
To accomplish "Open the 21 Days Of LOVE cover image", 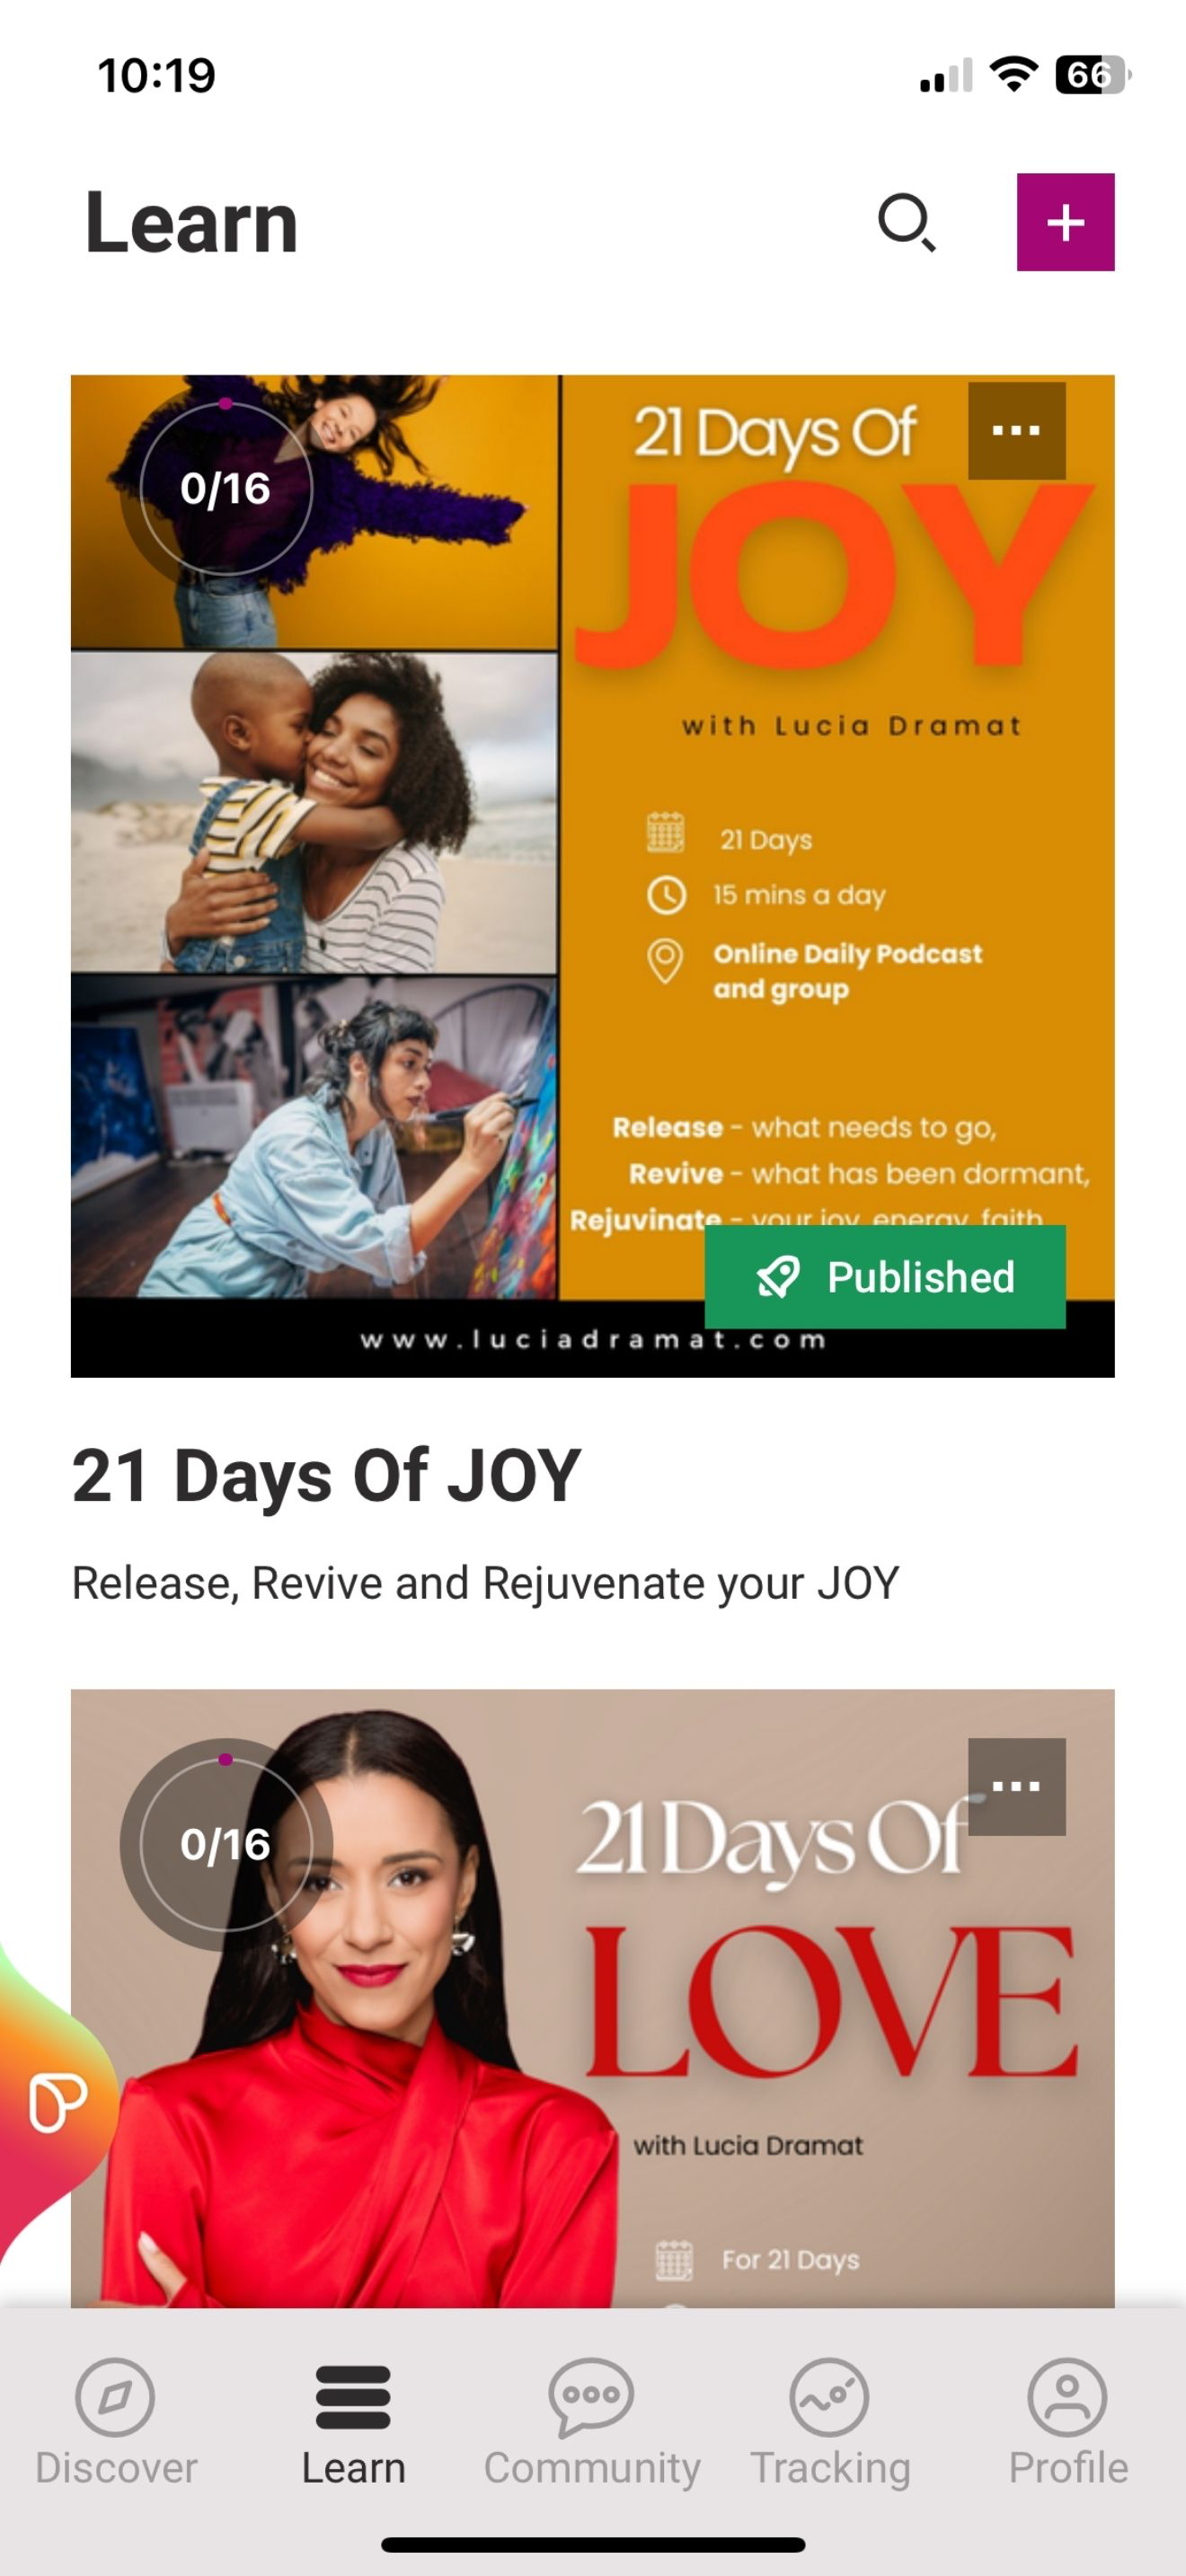I will (x=593, y=1998).
